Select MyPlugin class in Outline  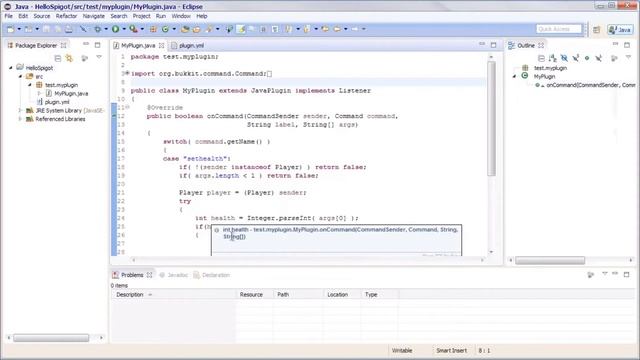pyautogui.click(x=544, y=76)
